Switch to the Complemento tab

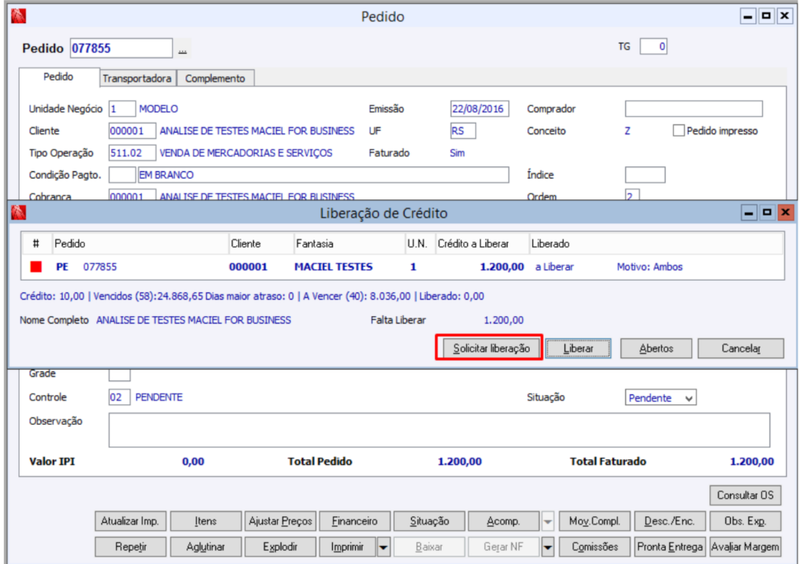pos(215,79)
